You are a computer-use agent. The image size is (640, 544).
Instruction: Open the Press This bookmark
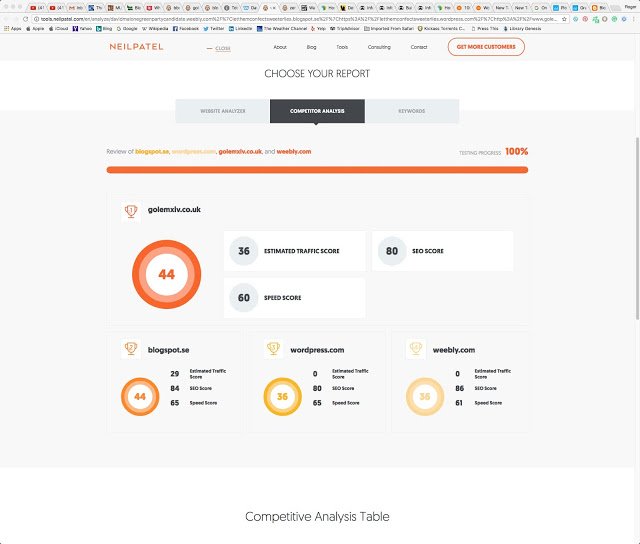point(485,29)
